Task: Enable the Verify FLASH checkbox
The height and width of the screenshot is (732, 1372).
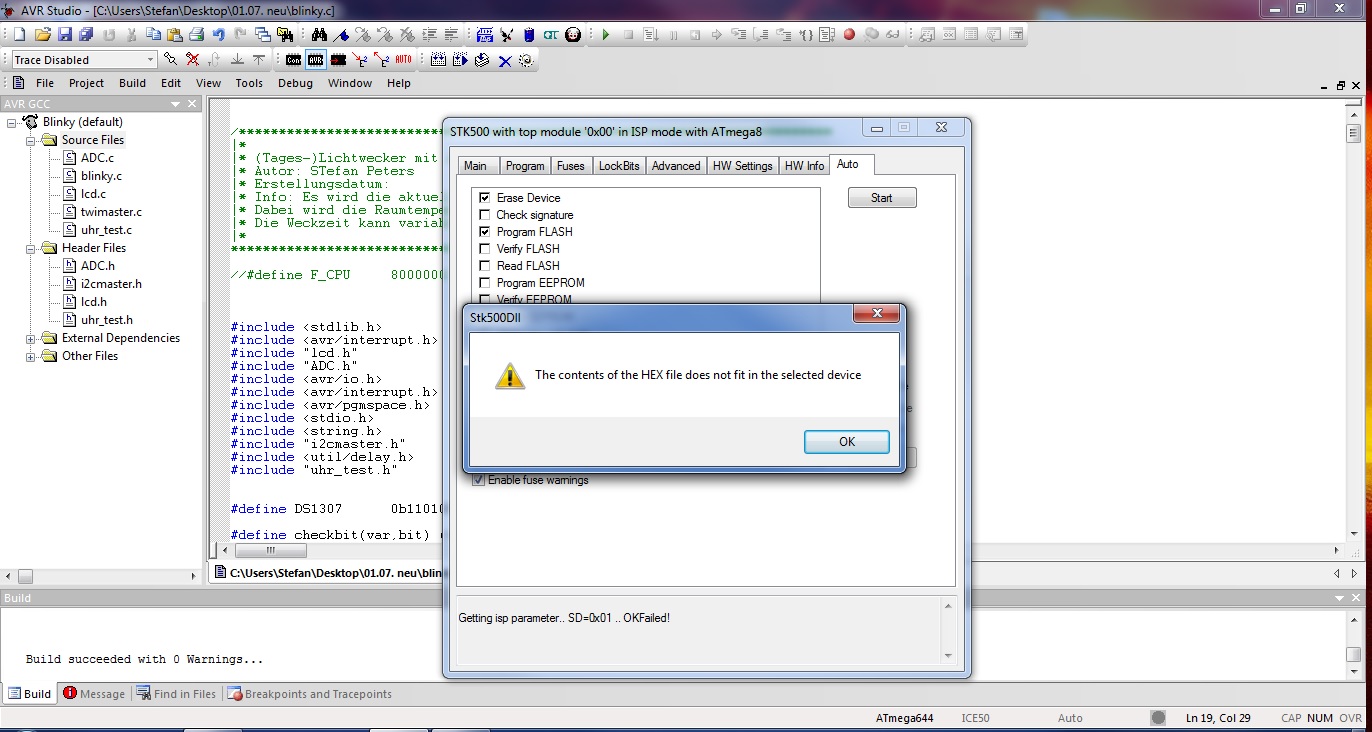Action: 485,249
